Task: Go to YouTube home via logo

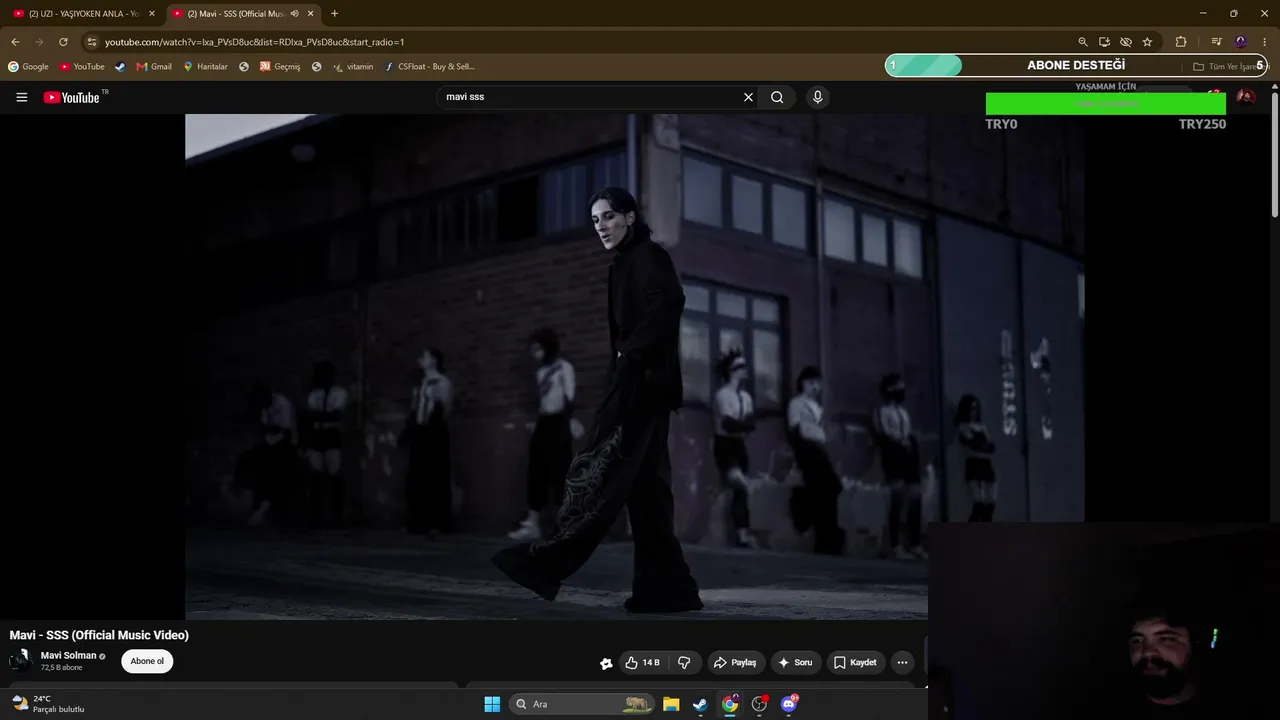Action: click(x=72, y=97)
